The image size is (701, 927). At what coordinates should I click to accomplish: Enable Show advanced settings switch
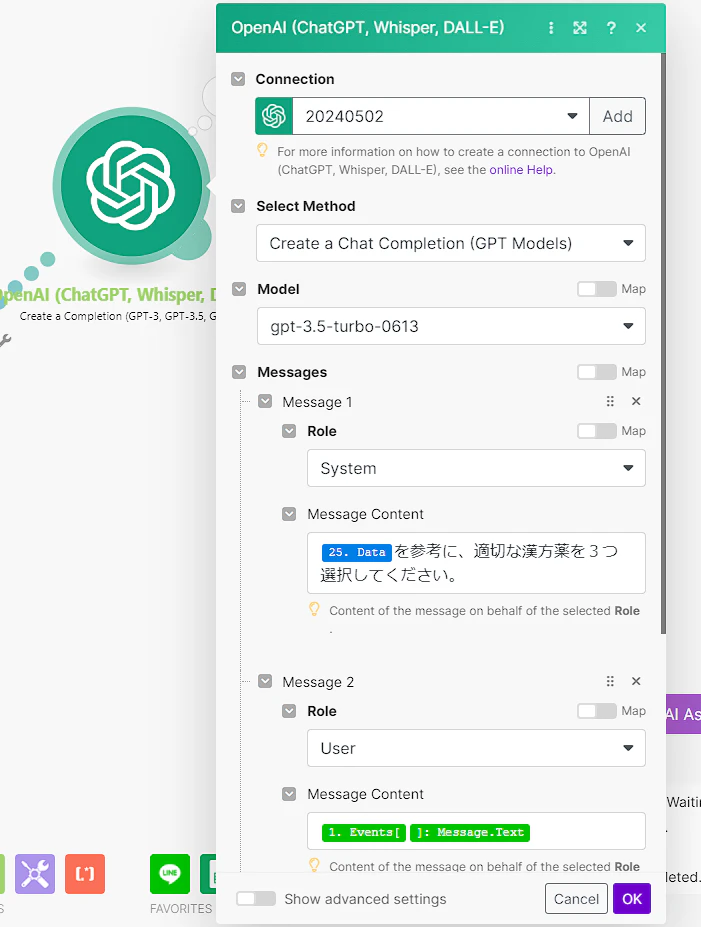pos(256,899)
